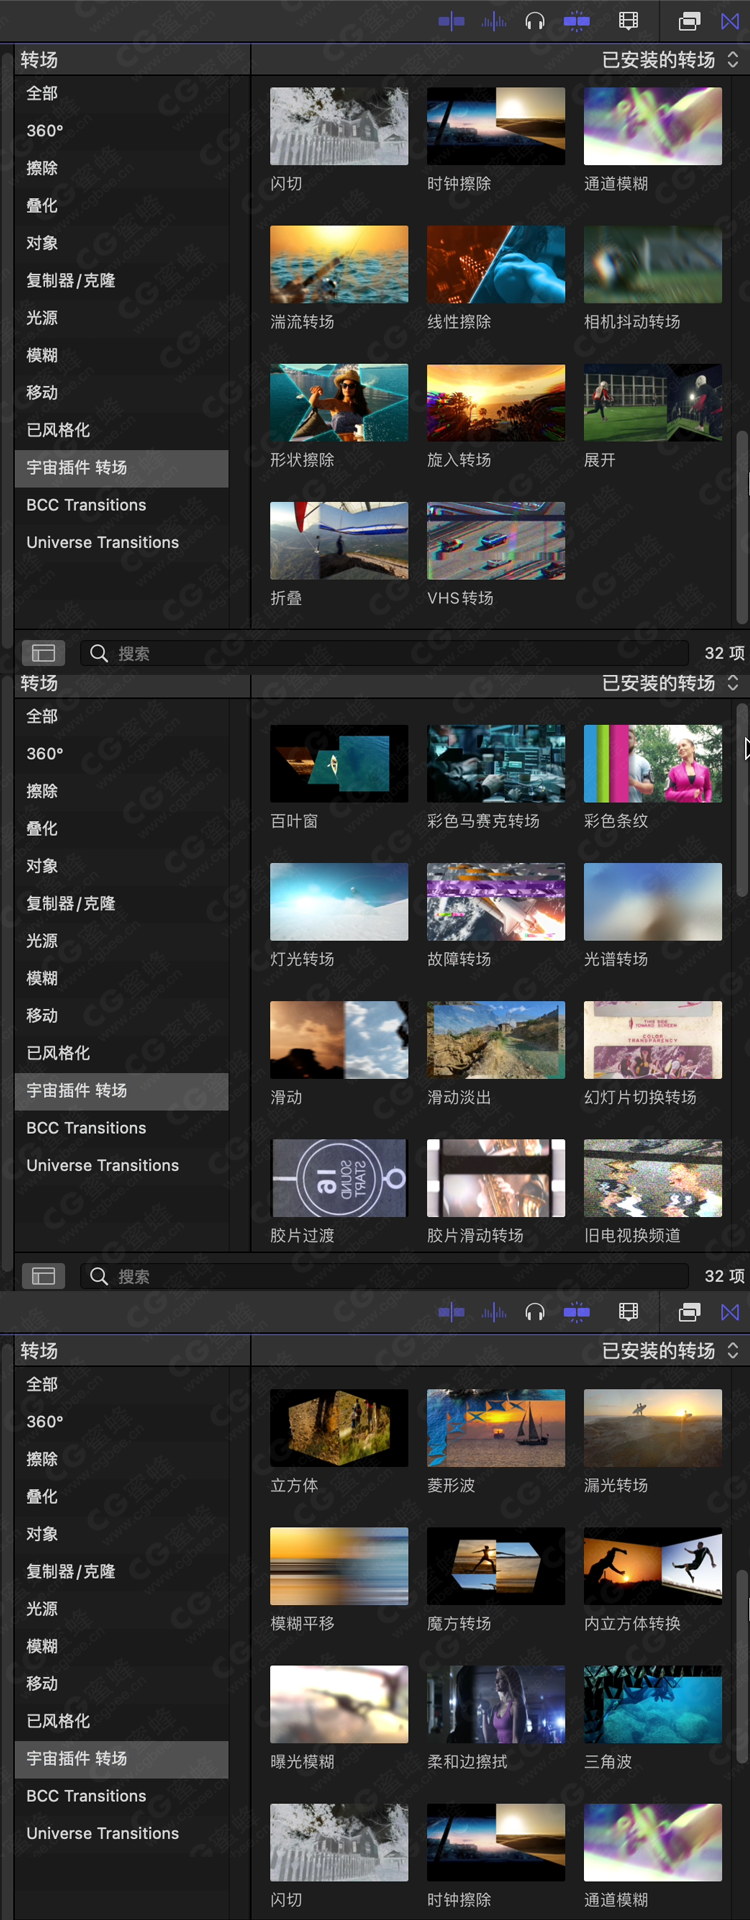Screen dimensions: 750x1920
Task: Toggle audio skimming in toolbar above 立方体 panel
Action: [x=494, y=1312]
